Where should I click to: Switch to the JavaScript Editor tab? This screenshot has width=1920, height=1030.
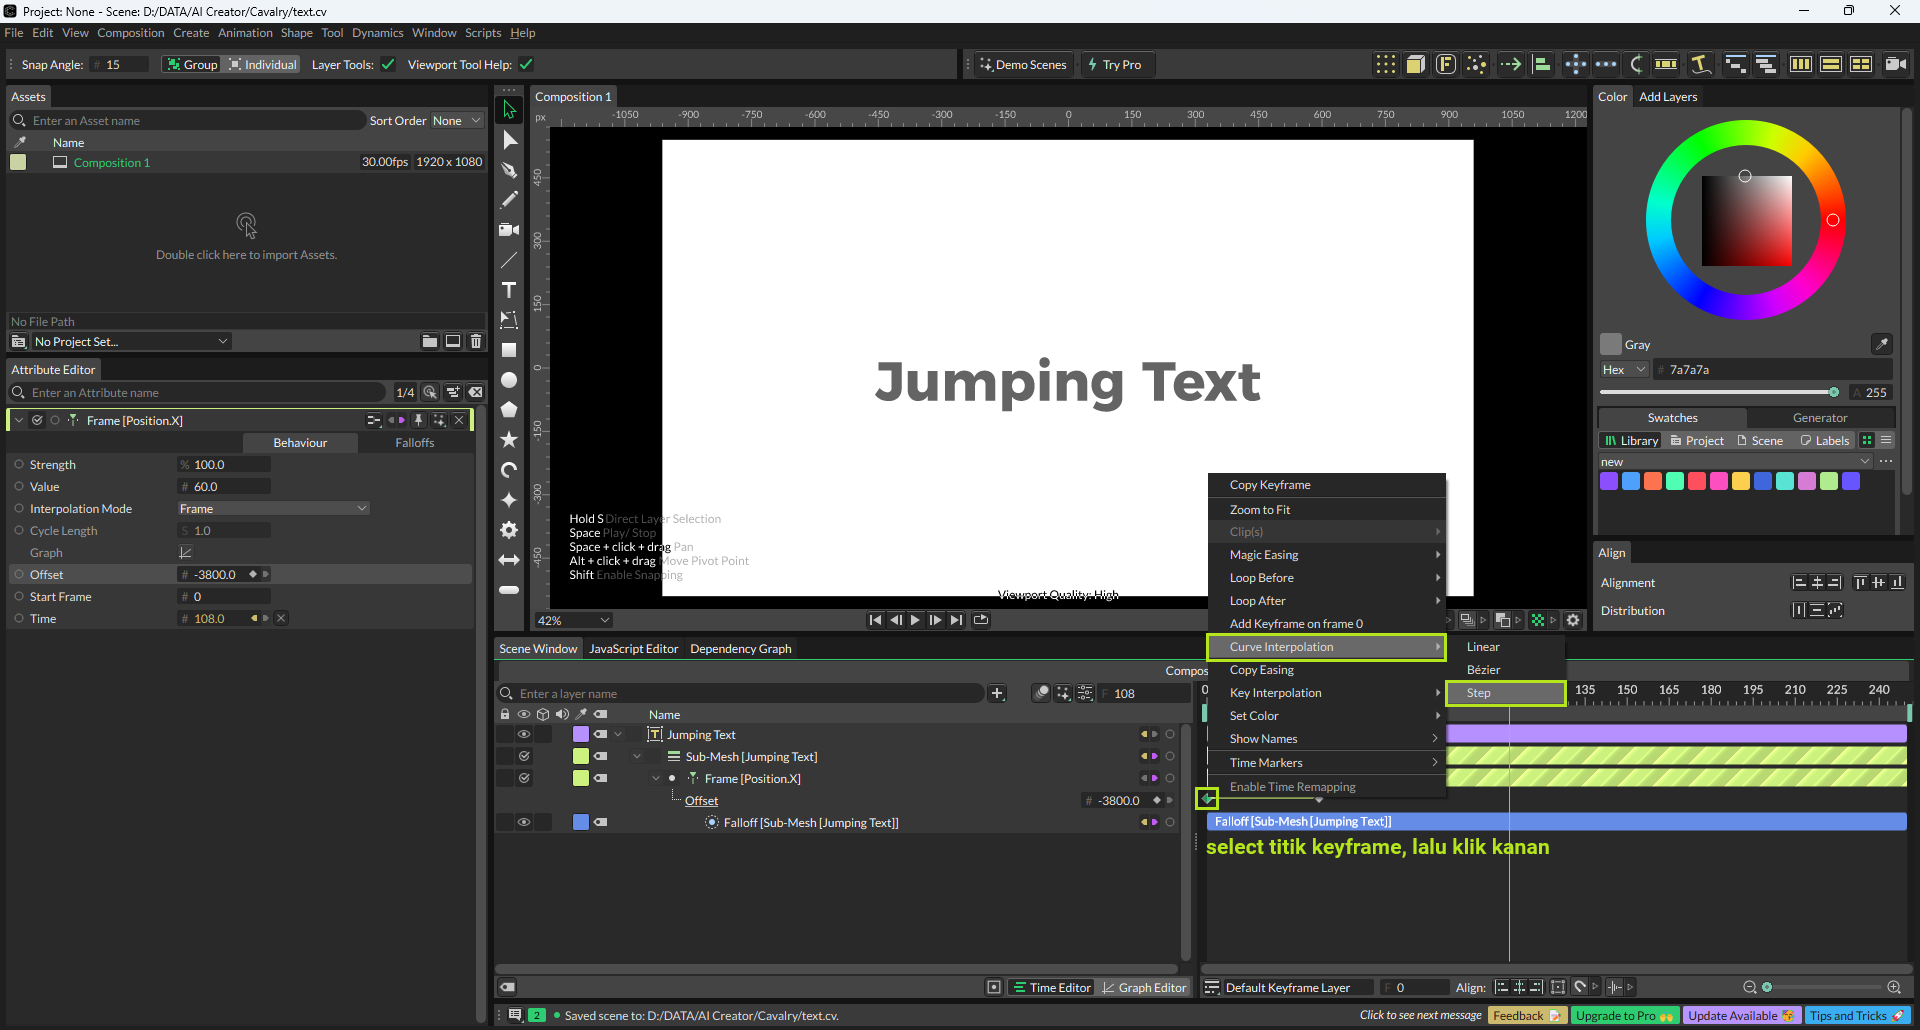click(633, 649)
